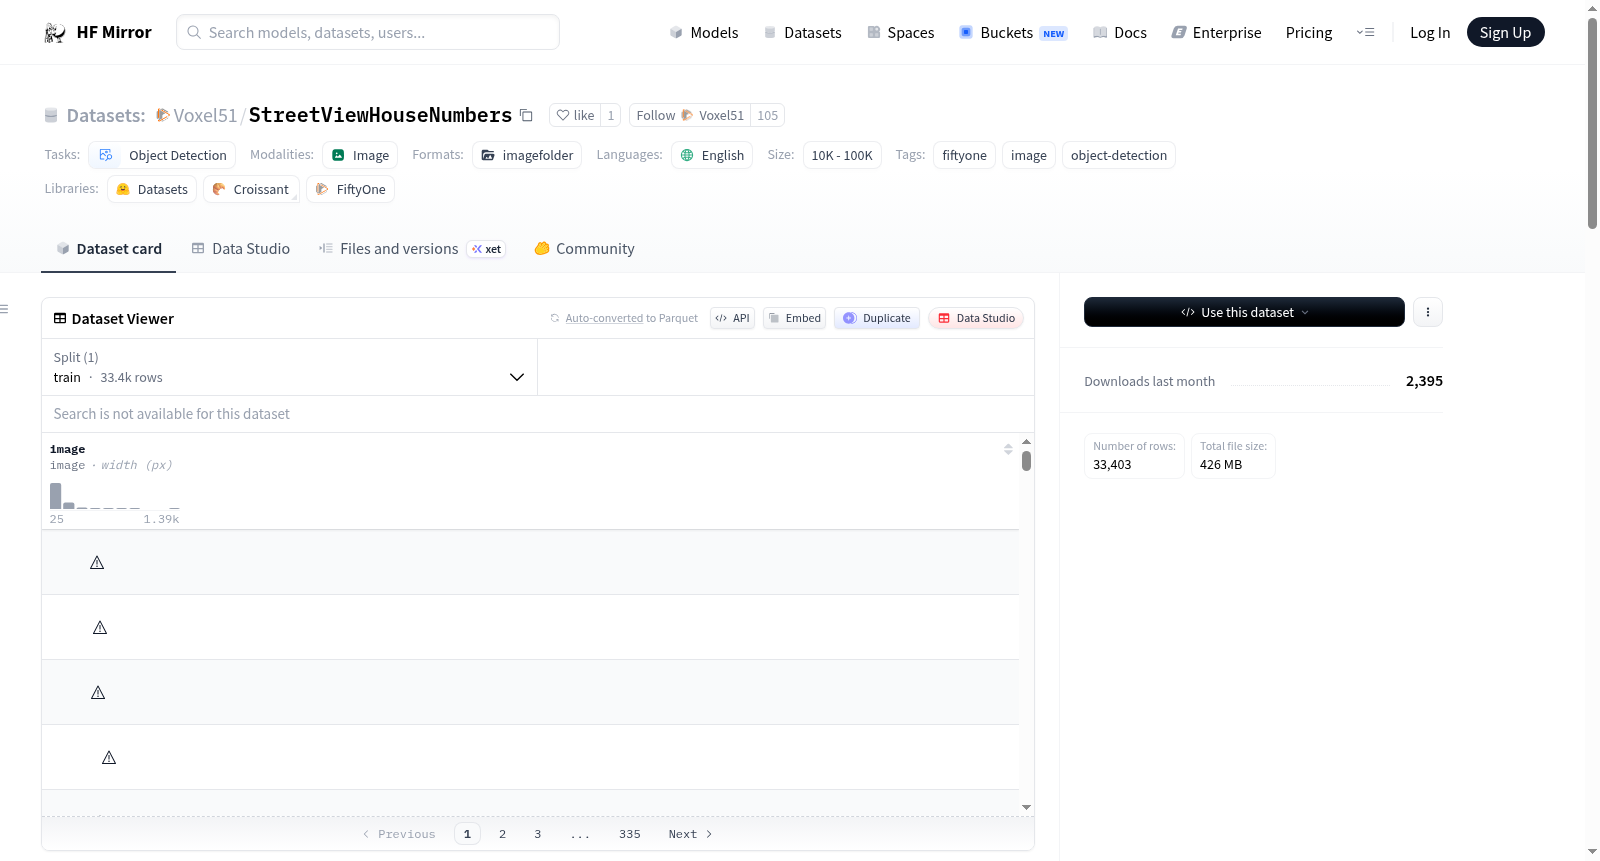1600x861 pixels.
Task: Open the Enterprise nav item
Action: click(x=1216, y=33)
